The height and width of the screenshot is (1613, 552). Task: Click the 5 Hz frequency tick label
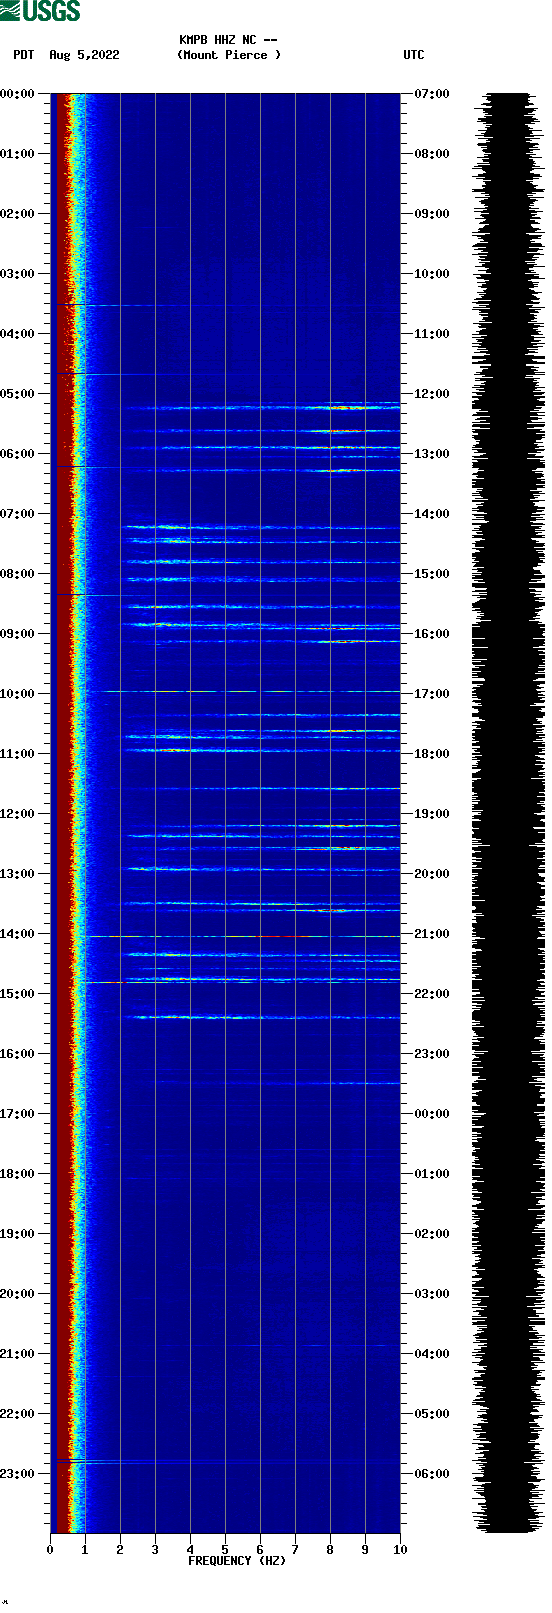(x=225, y=1550)
